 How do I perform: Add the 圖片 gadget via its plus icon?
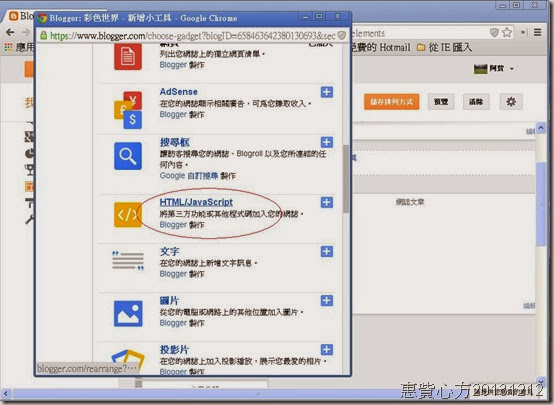[327, 301]
